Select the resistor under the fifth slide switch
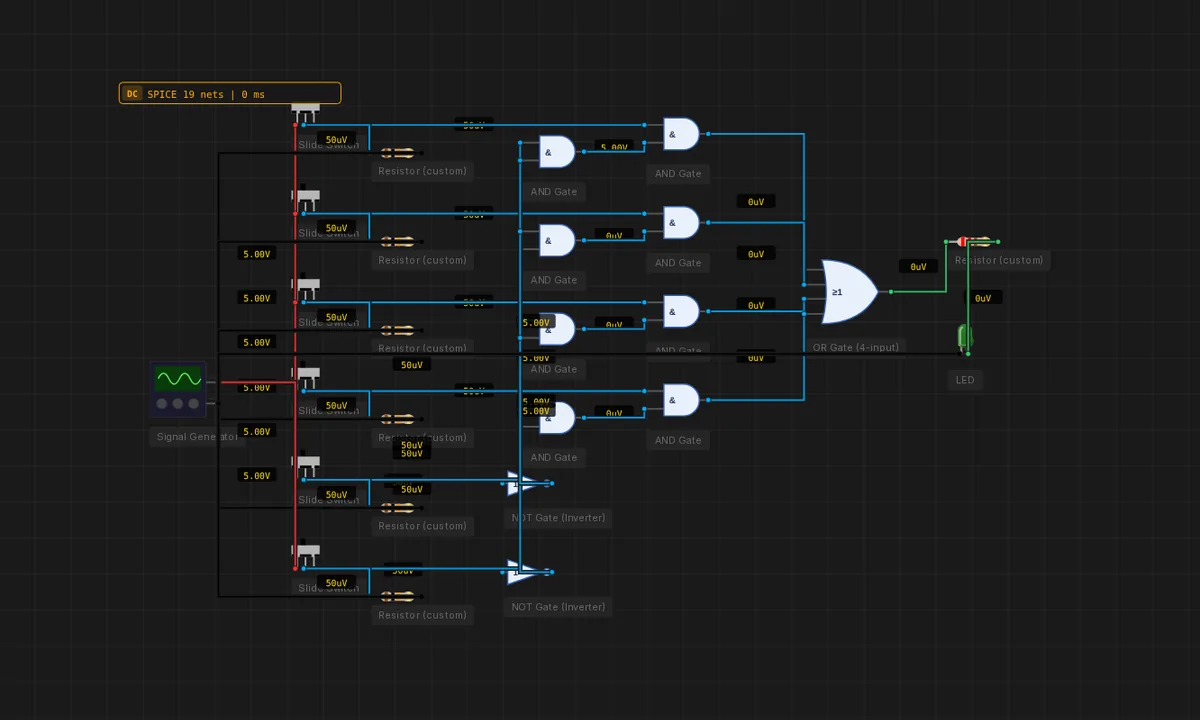Image resolution: width=1200 pixels, height=720 pixels. click(398, 508)
